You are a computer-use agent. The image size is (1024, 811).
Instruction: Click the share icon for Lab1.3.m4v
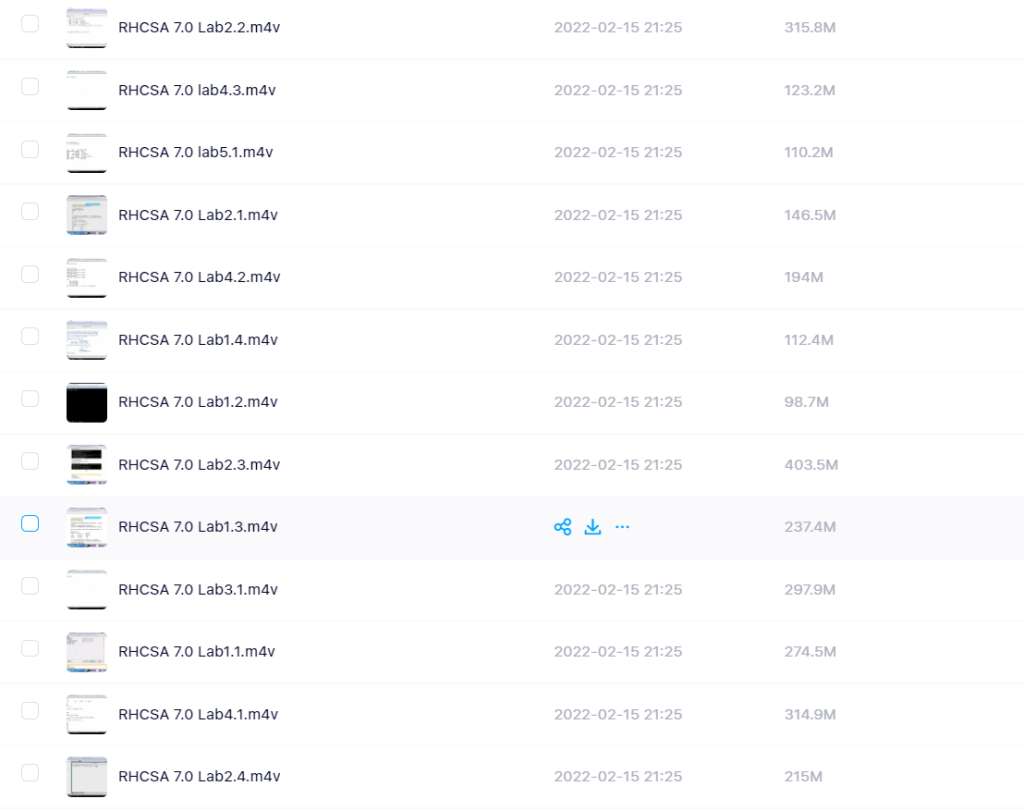562,527
